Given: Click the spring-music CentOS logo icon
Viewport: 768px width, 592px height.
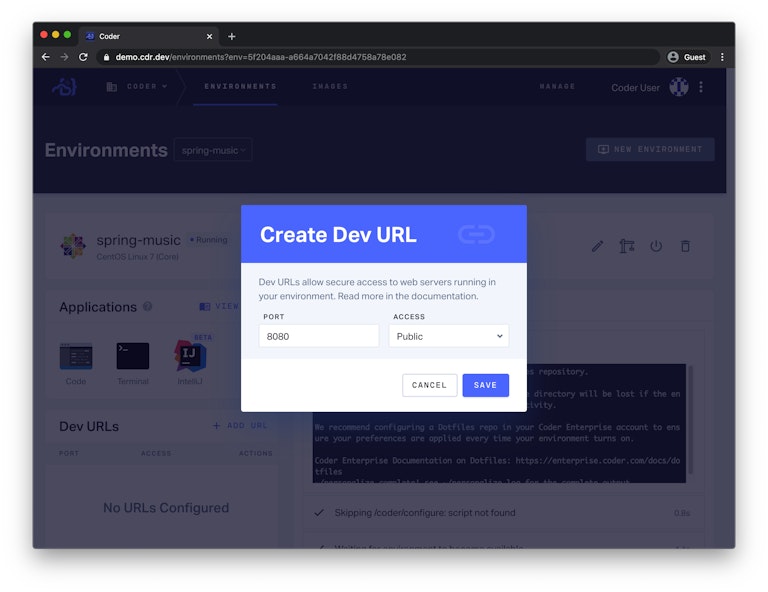Looking at the screenshot, I should point(73,245).
